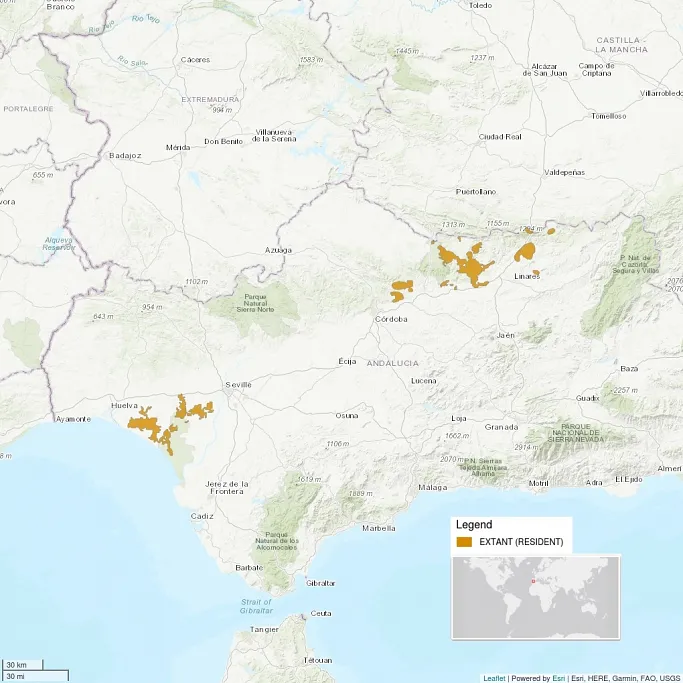Viewport: 683px width, 683px height.
Task: Click the "Campo de Criptana" label
Action: tap(596, 70)
